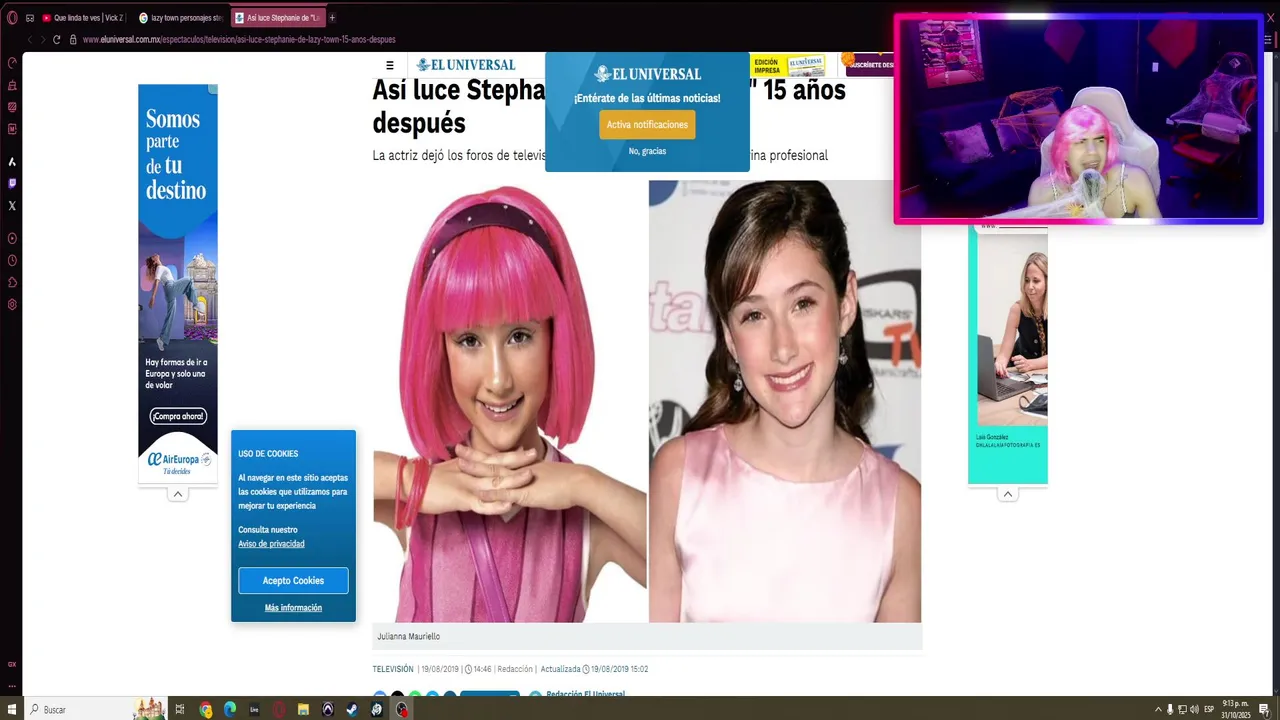The width and height of the screenshot is (1280, 720).
Task: Dismiss notifications with 'No, gracias'
Action: (647, 151)
